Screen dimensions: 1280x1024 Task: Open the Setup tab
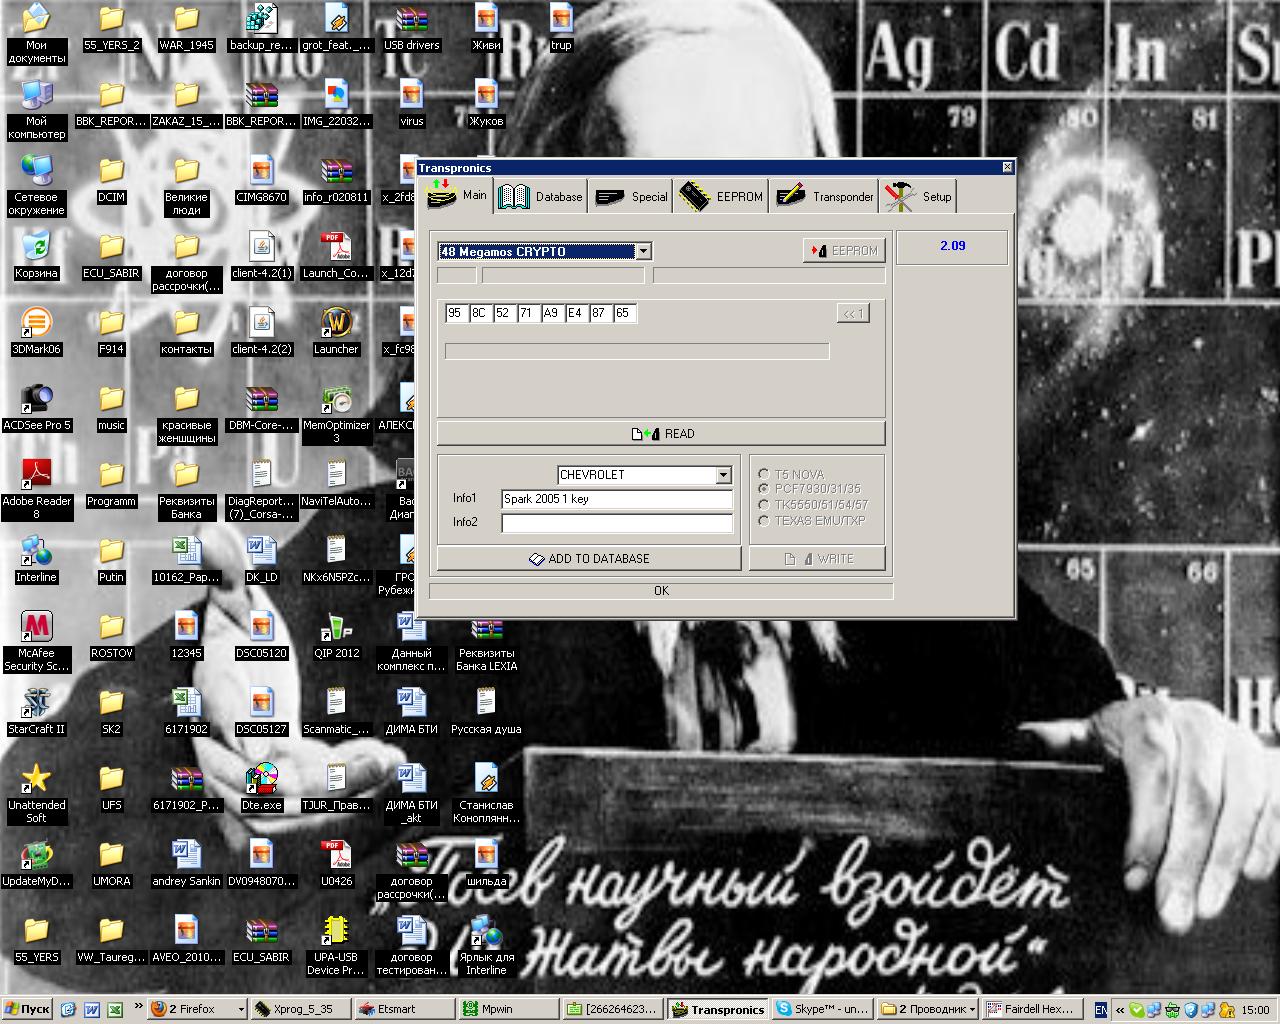(x=918, y=196)
